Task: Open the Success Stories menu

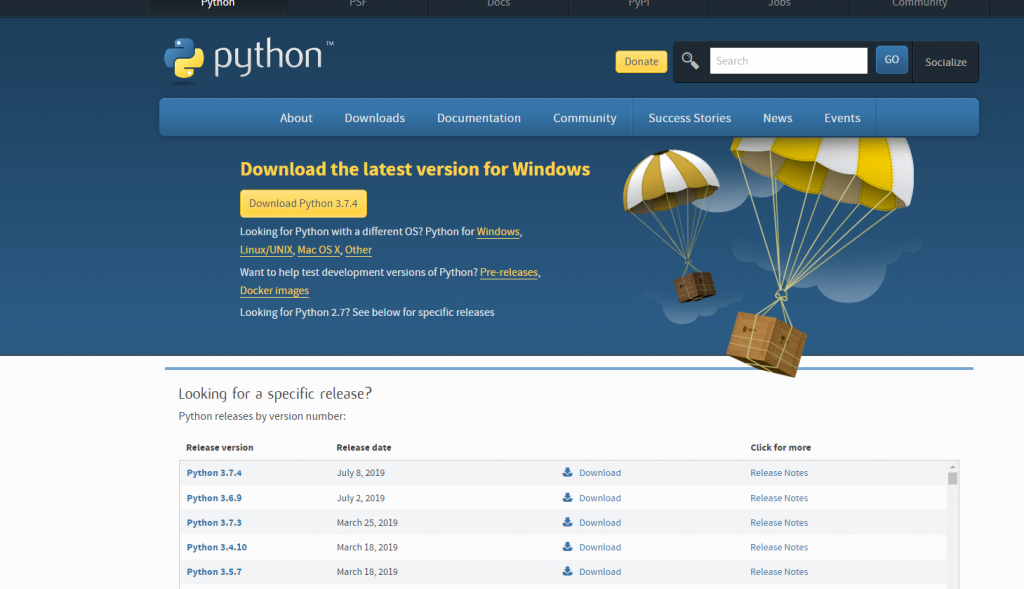Action: tap(690, 118)
